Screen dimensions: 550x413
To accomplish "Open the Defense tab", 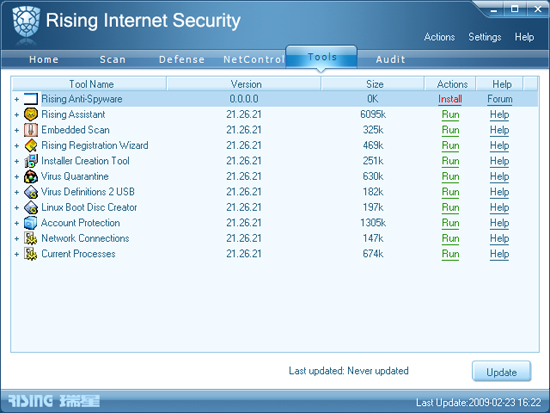I will pos(182,59).
